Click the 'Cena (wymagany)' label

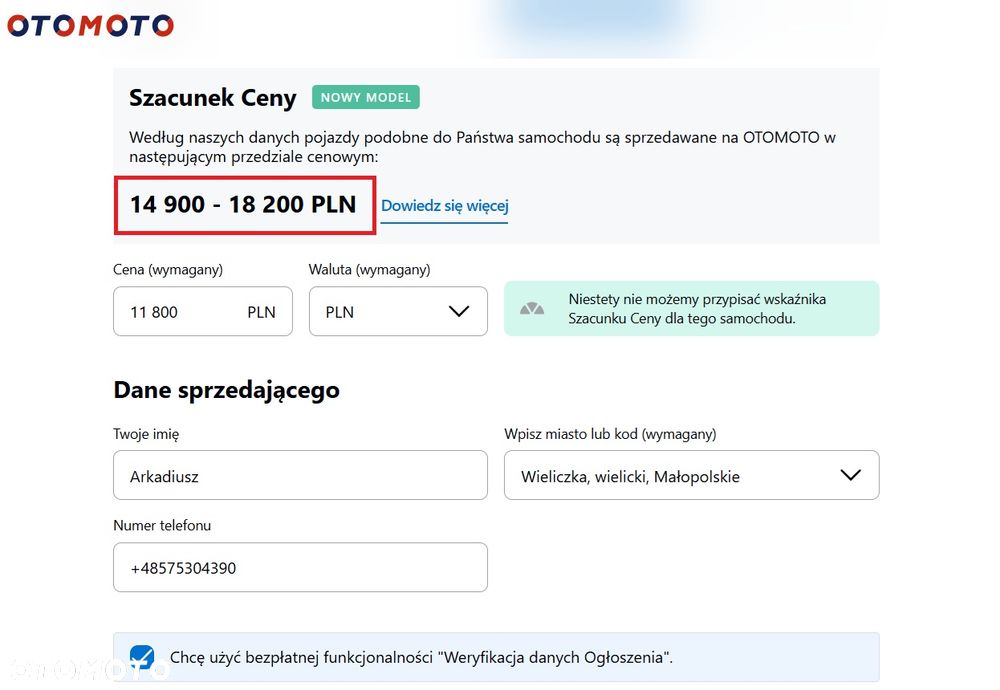coord(168,269)
